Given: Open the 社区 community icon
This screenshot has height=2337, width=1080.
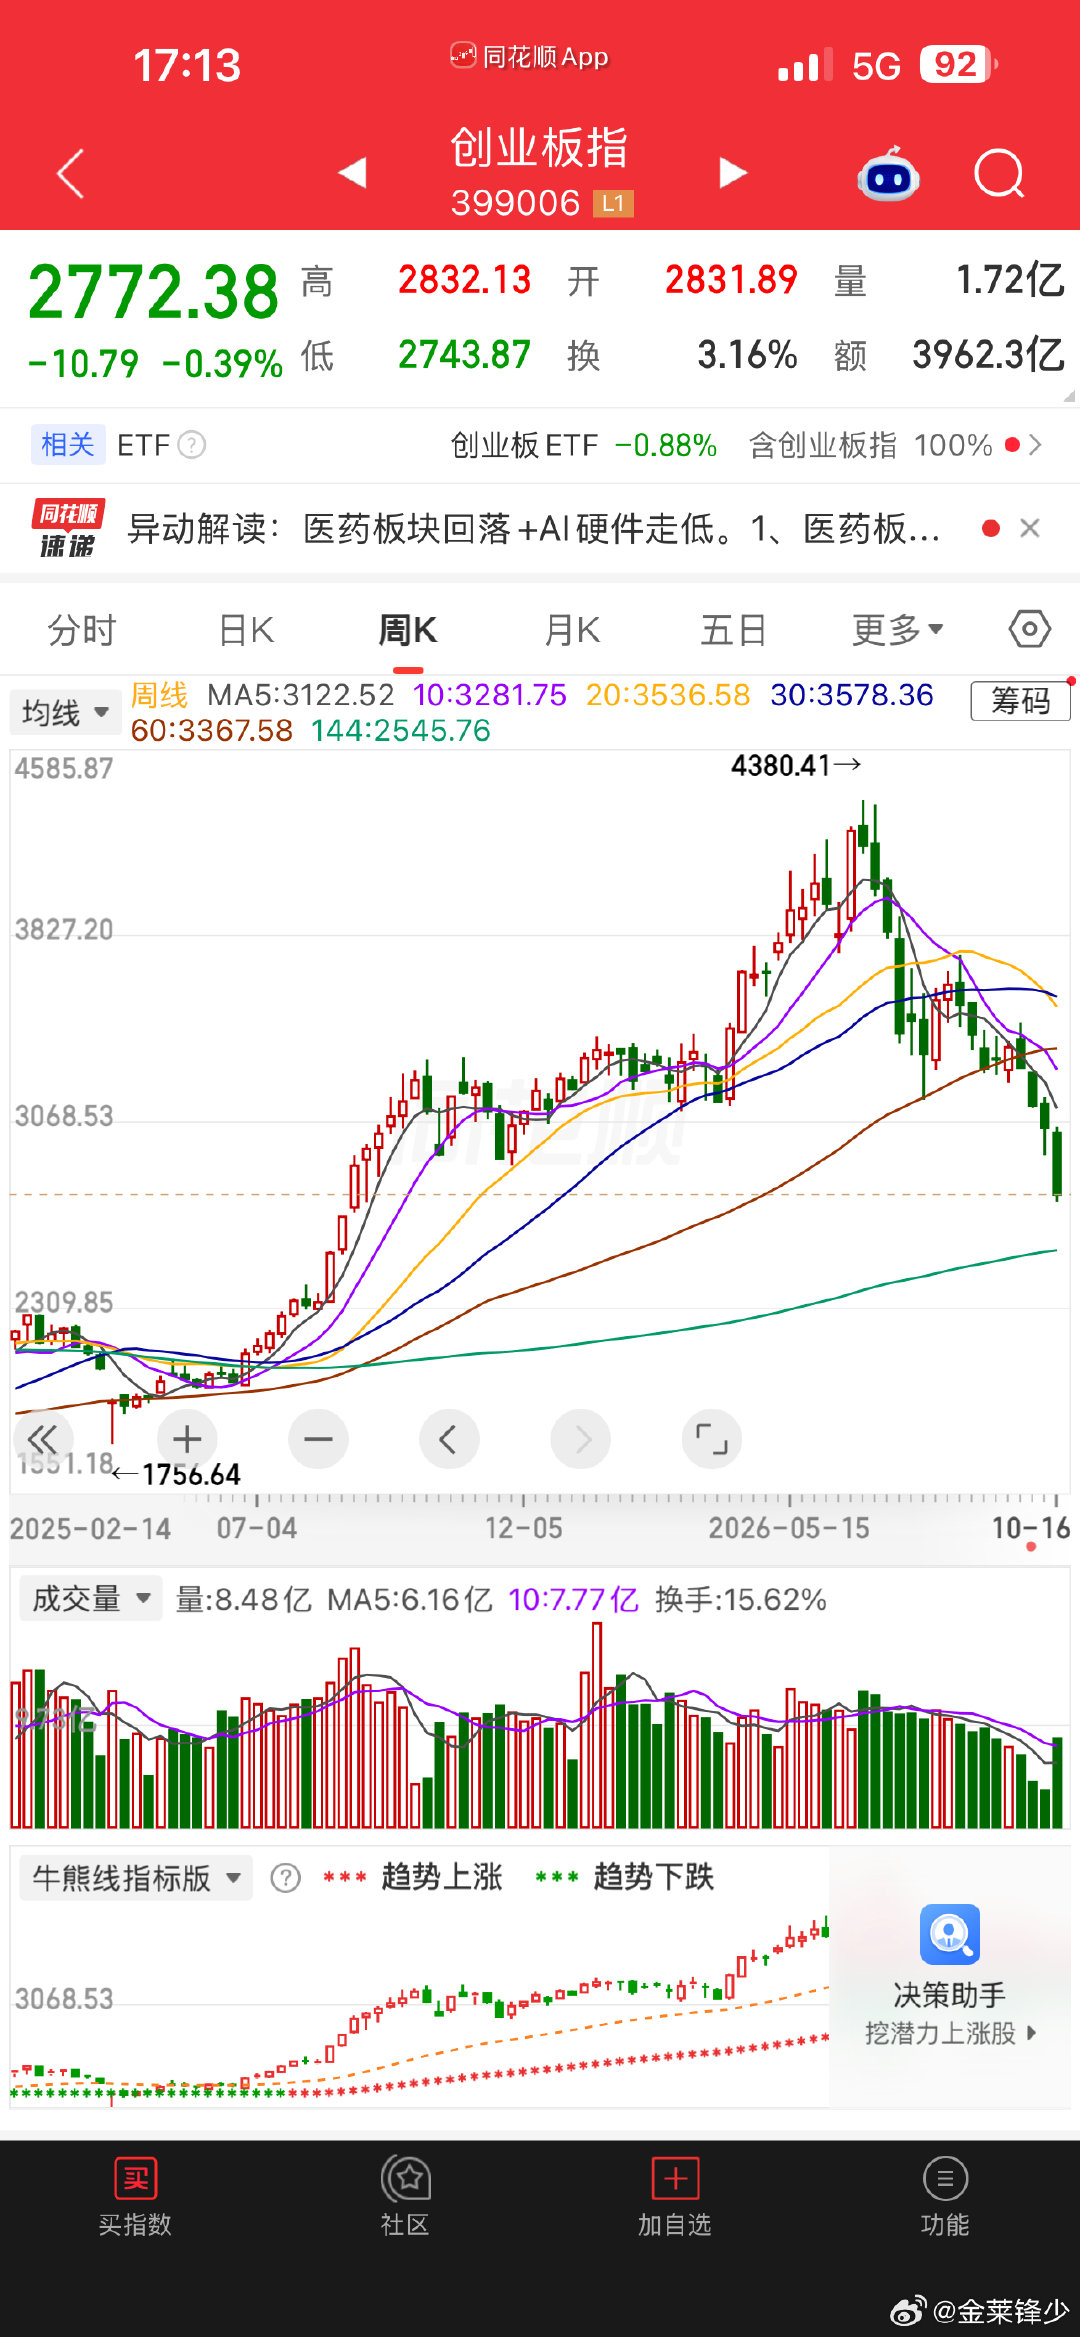Looking at the screenshot, I should pos(405,2178).
